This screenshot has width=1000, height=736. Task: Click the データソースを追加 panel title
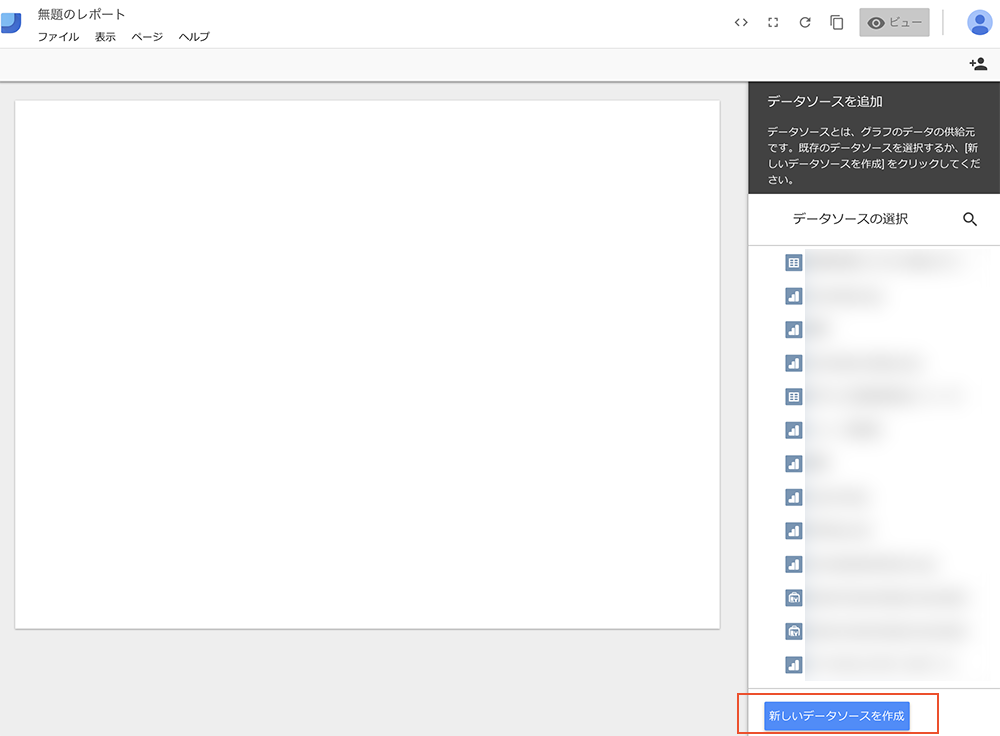tap(825, 101)
